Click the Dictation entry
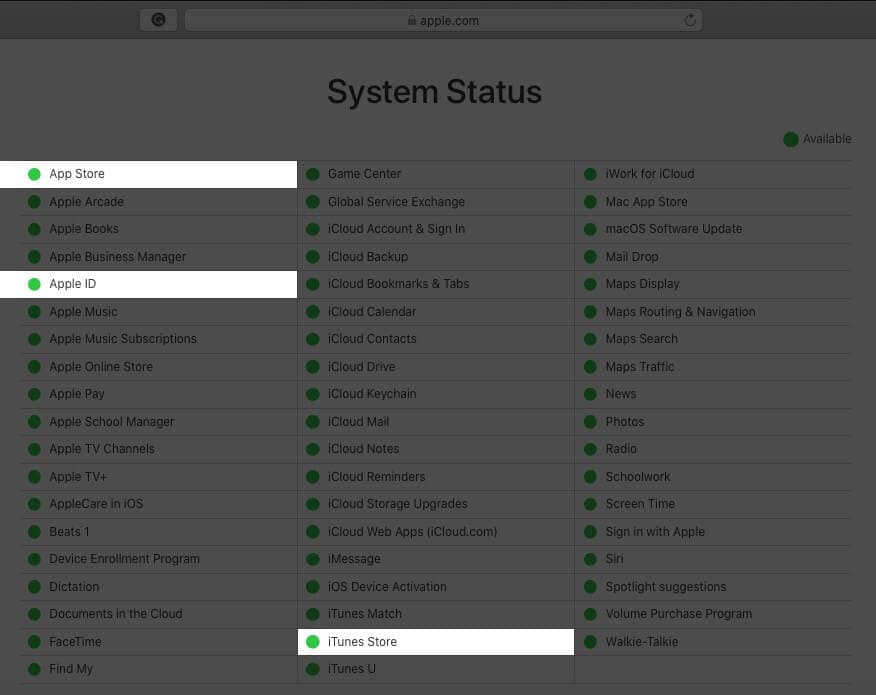The image size is (876, 695). tap(74, 587)
